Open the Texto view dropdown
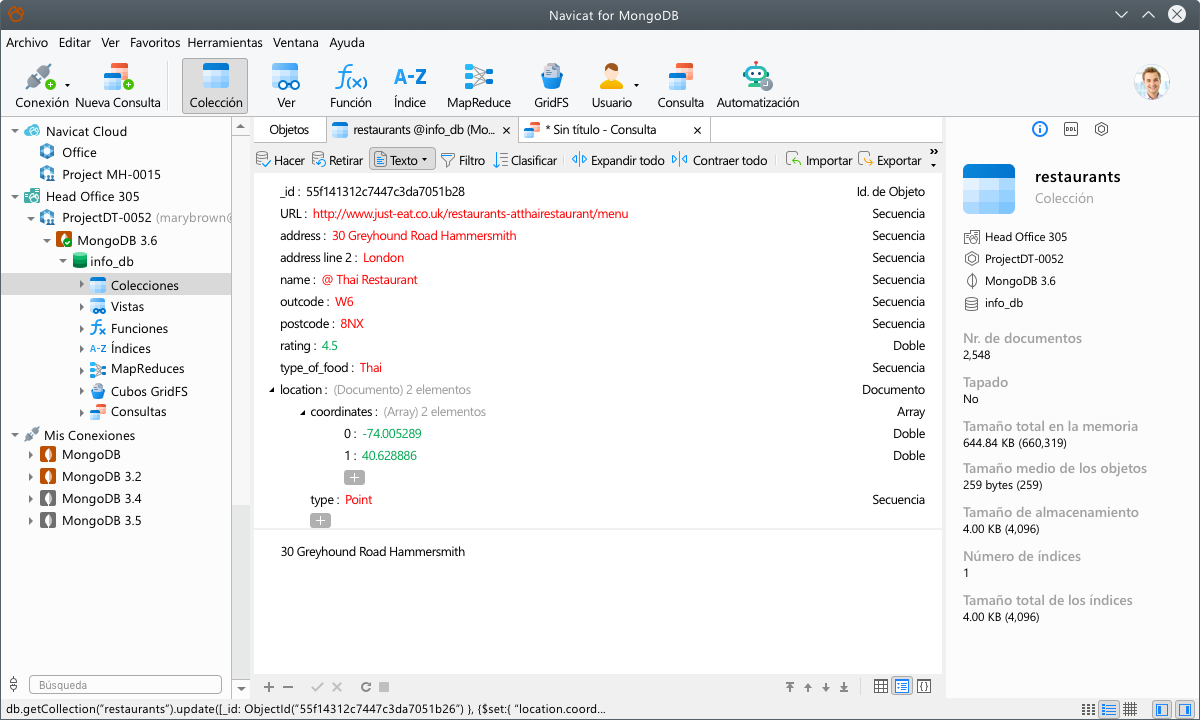1200x720 pixels. pos(401,160)
